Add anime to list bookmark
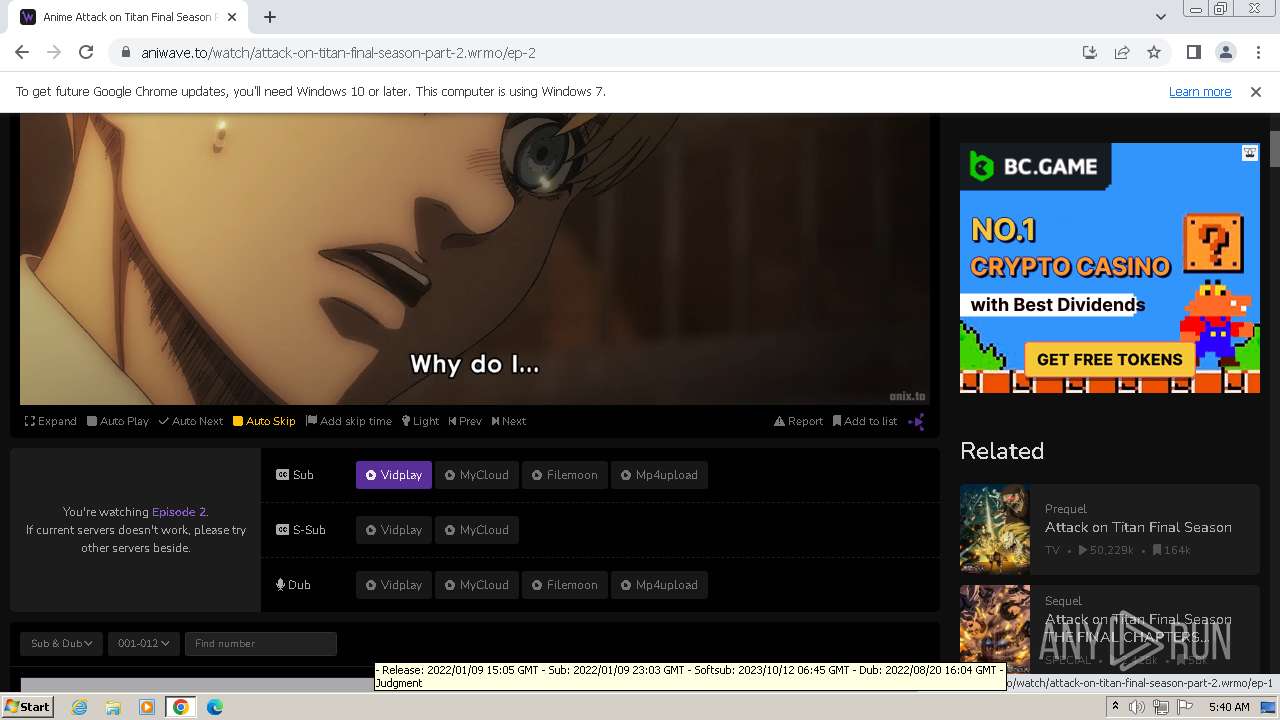 (x=865, y=421)
